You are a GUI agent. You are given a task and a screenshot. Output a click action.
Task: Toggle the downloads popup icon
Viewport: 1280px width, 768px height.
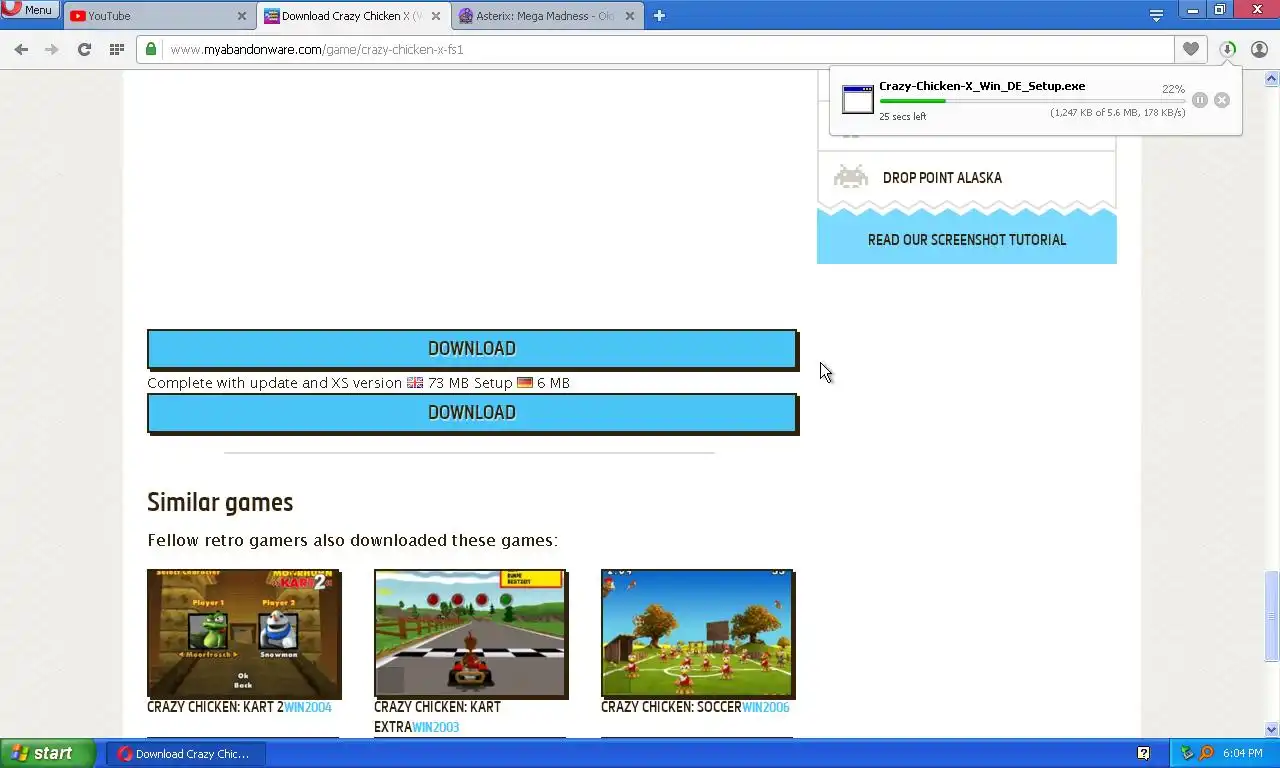coord(1228,49)
